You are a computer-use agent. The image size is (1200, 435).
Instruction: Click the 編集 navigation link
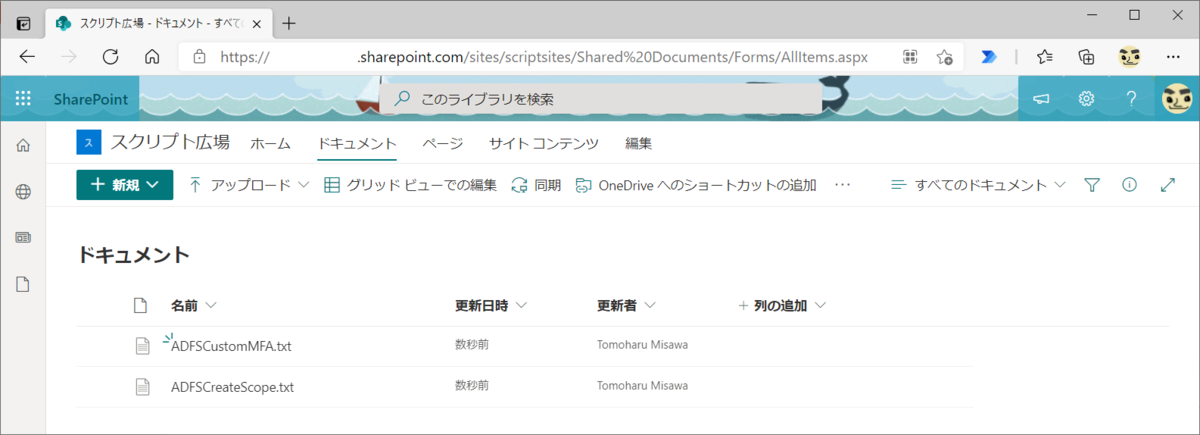[638, 143]
